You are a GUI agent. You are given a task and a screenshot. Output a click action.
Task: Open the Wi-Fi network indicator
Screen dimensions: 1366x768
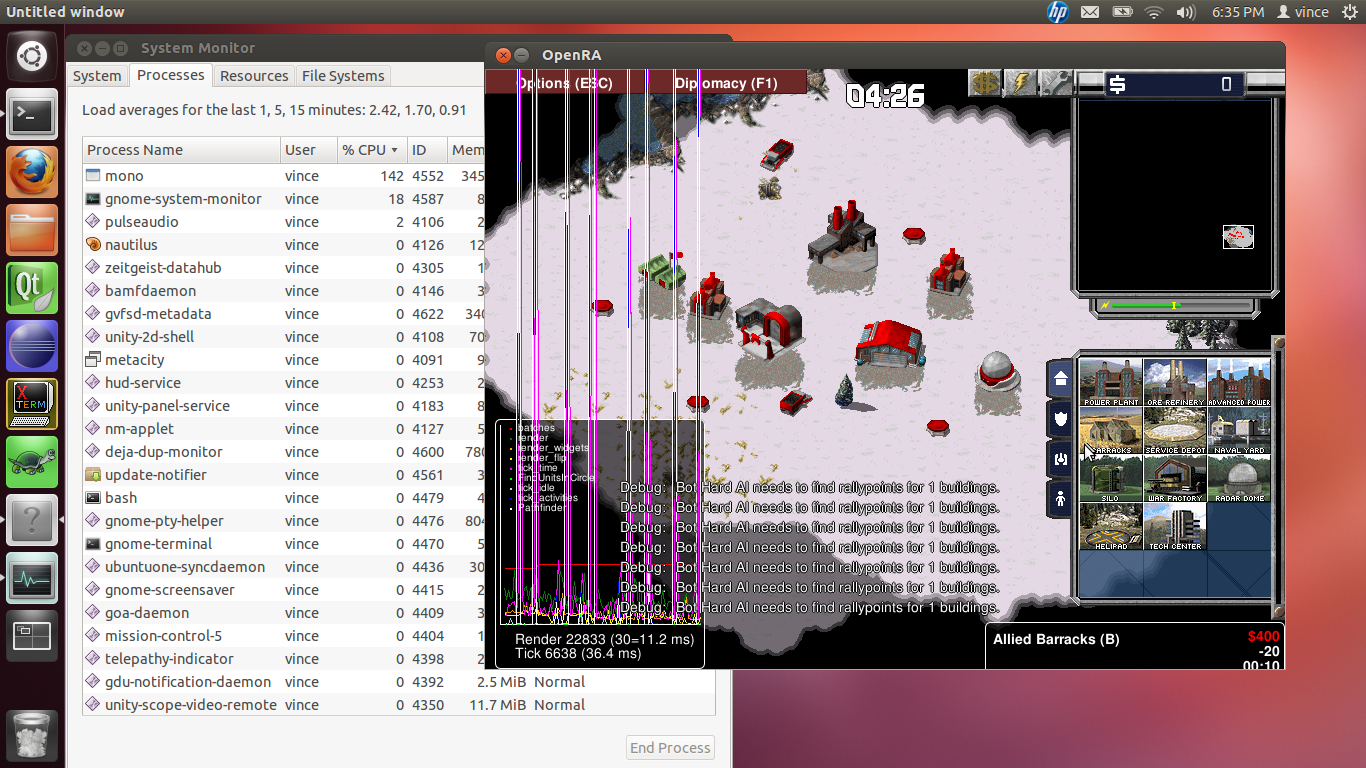click(x=1154, y=12)
